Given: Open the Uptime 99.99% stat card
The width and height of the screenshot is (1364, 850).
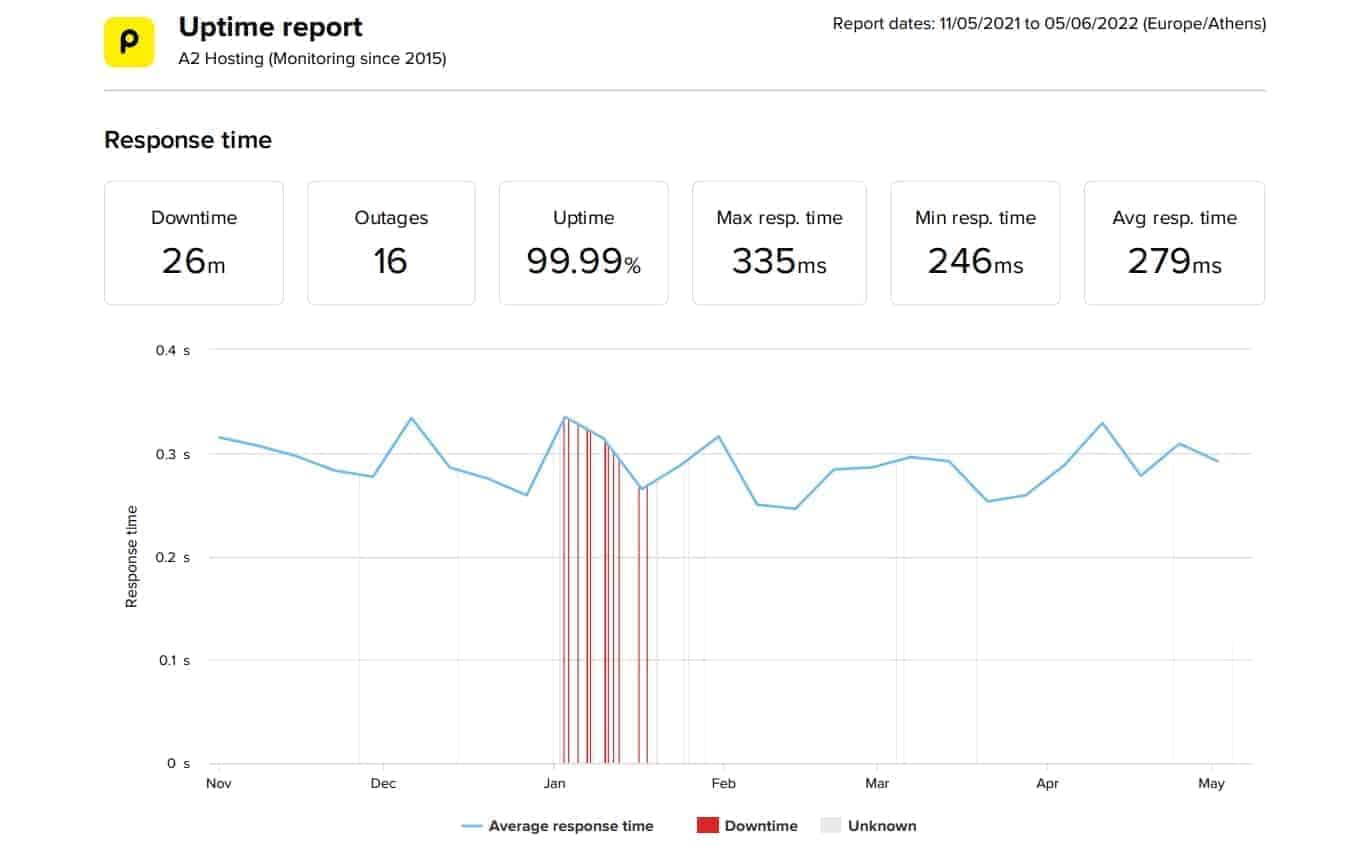Looking at the screenshot, I should pos(584,243).
